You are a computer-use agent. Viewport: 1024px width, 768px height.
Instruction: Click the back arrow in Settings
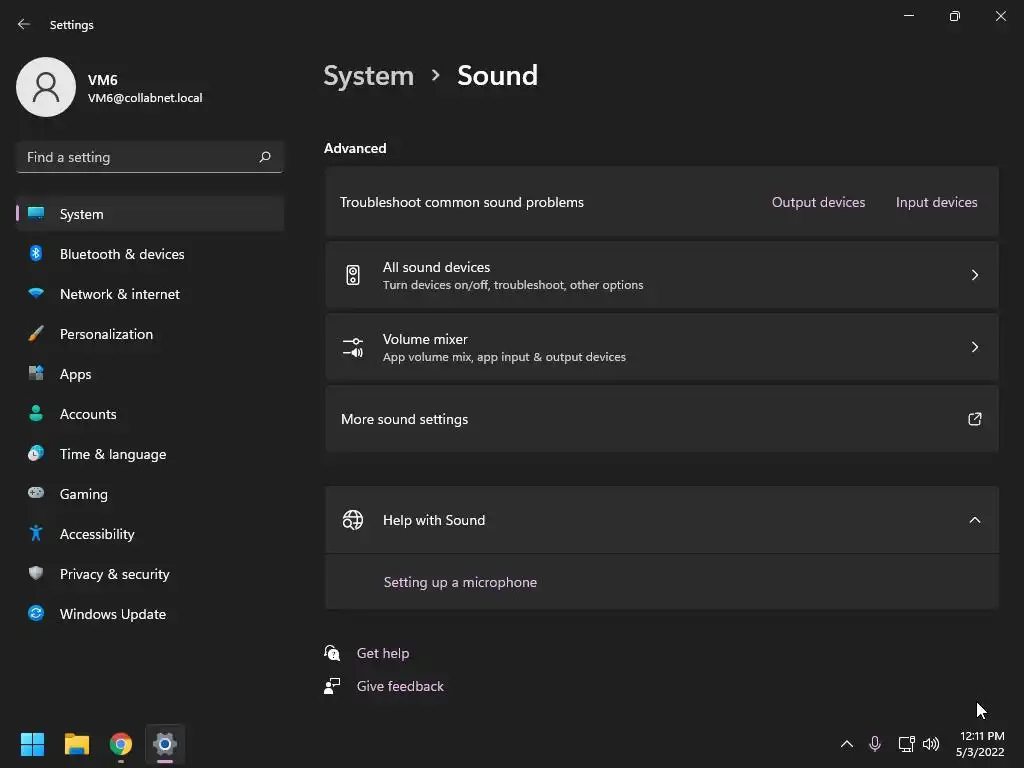coord(24,24)
